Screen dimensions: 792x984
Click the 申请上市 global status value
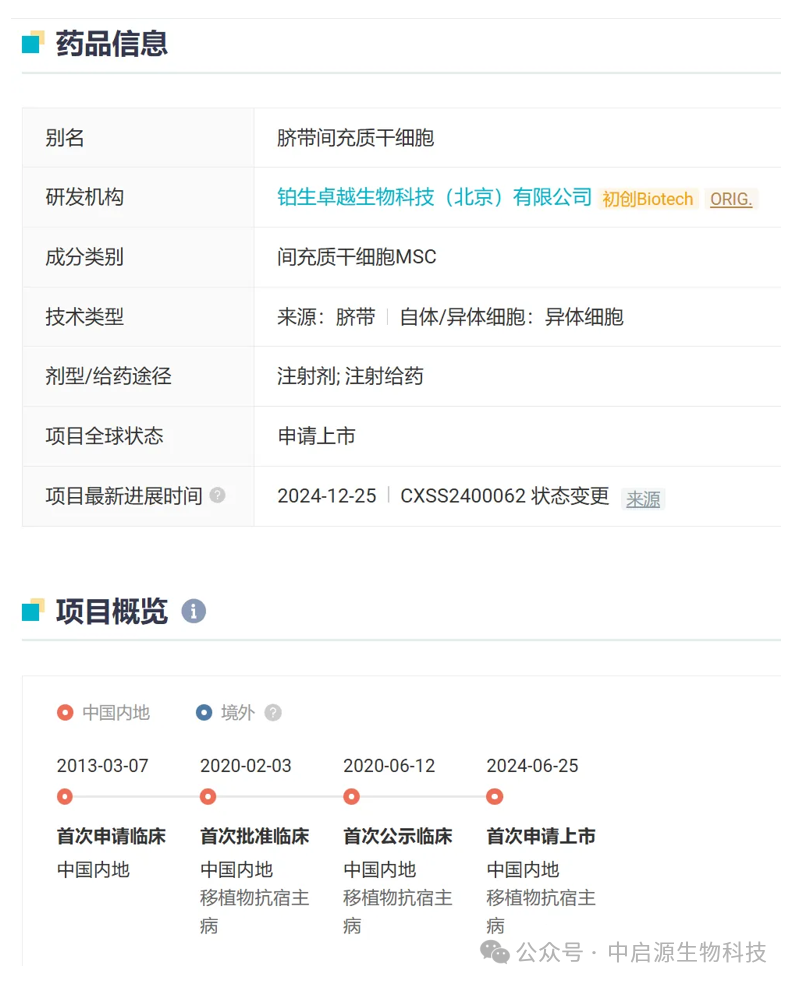point(316,436)
